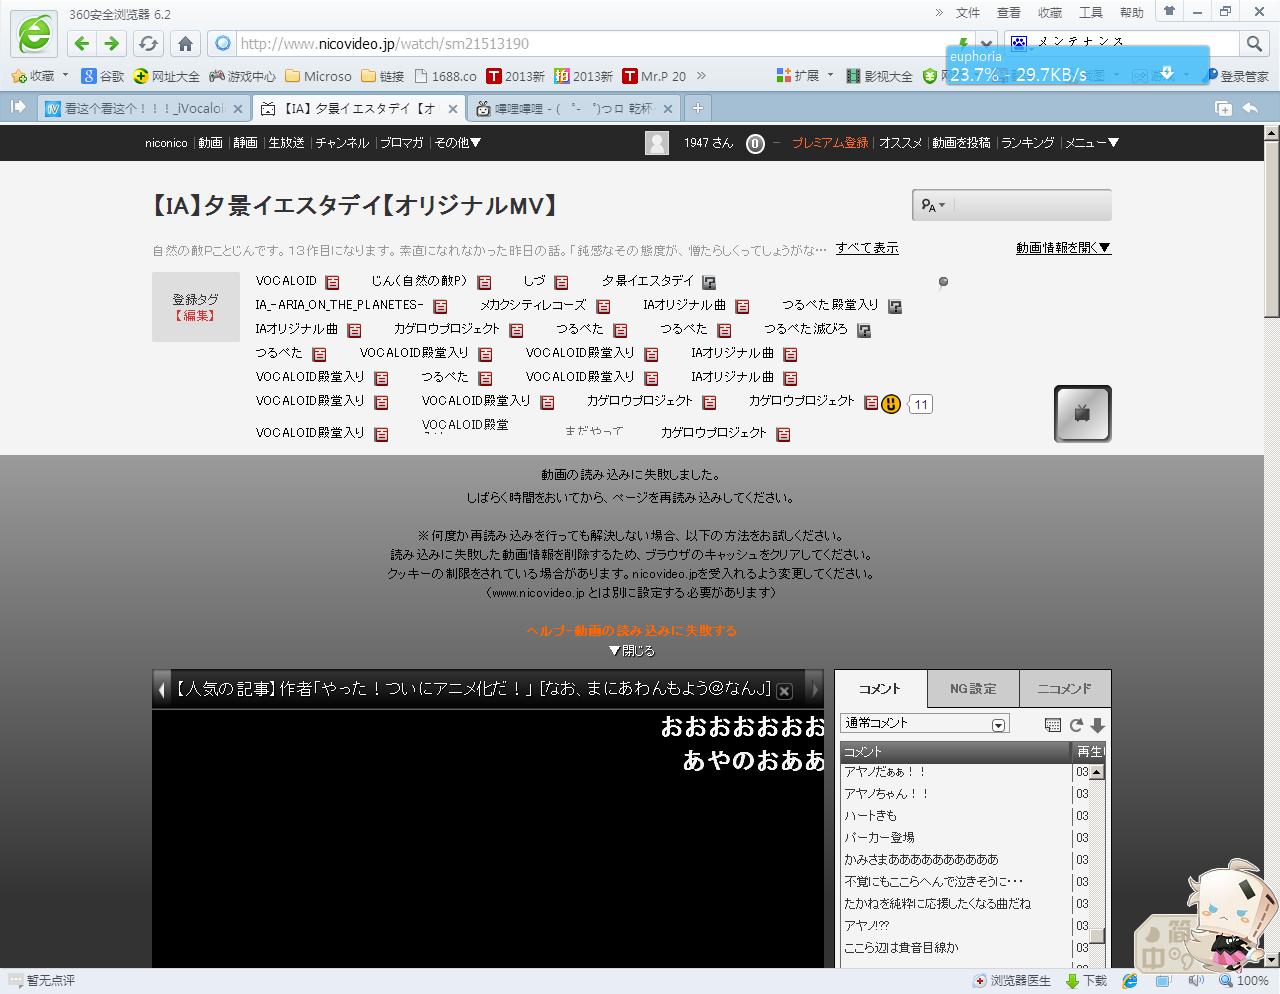Open a new browser tab with plus
Screen dimensions: 1280x994
click(697, 108)
